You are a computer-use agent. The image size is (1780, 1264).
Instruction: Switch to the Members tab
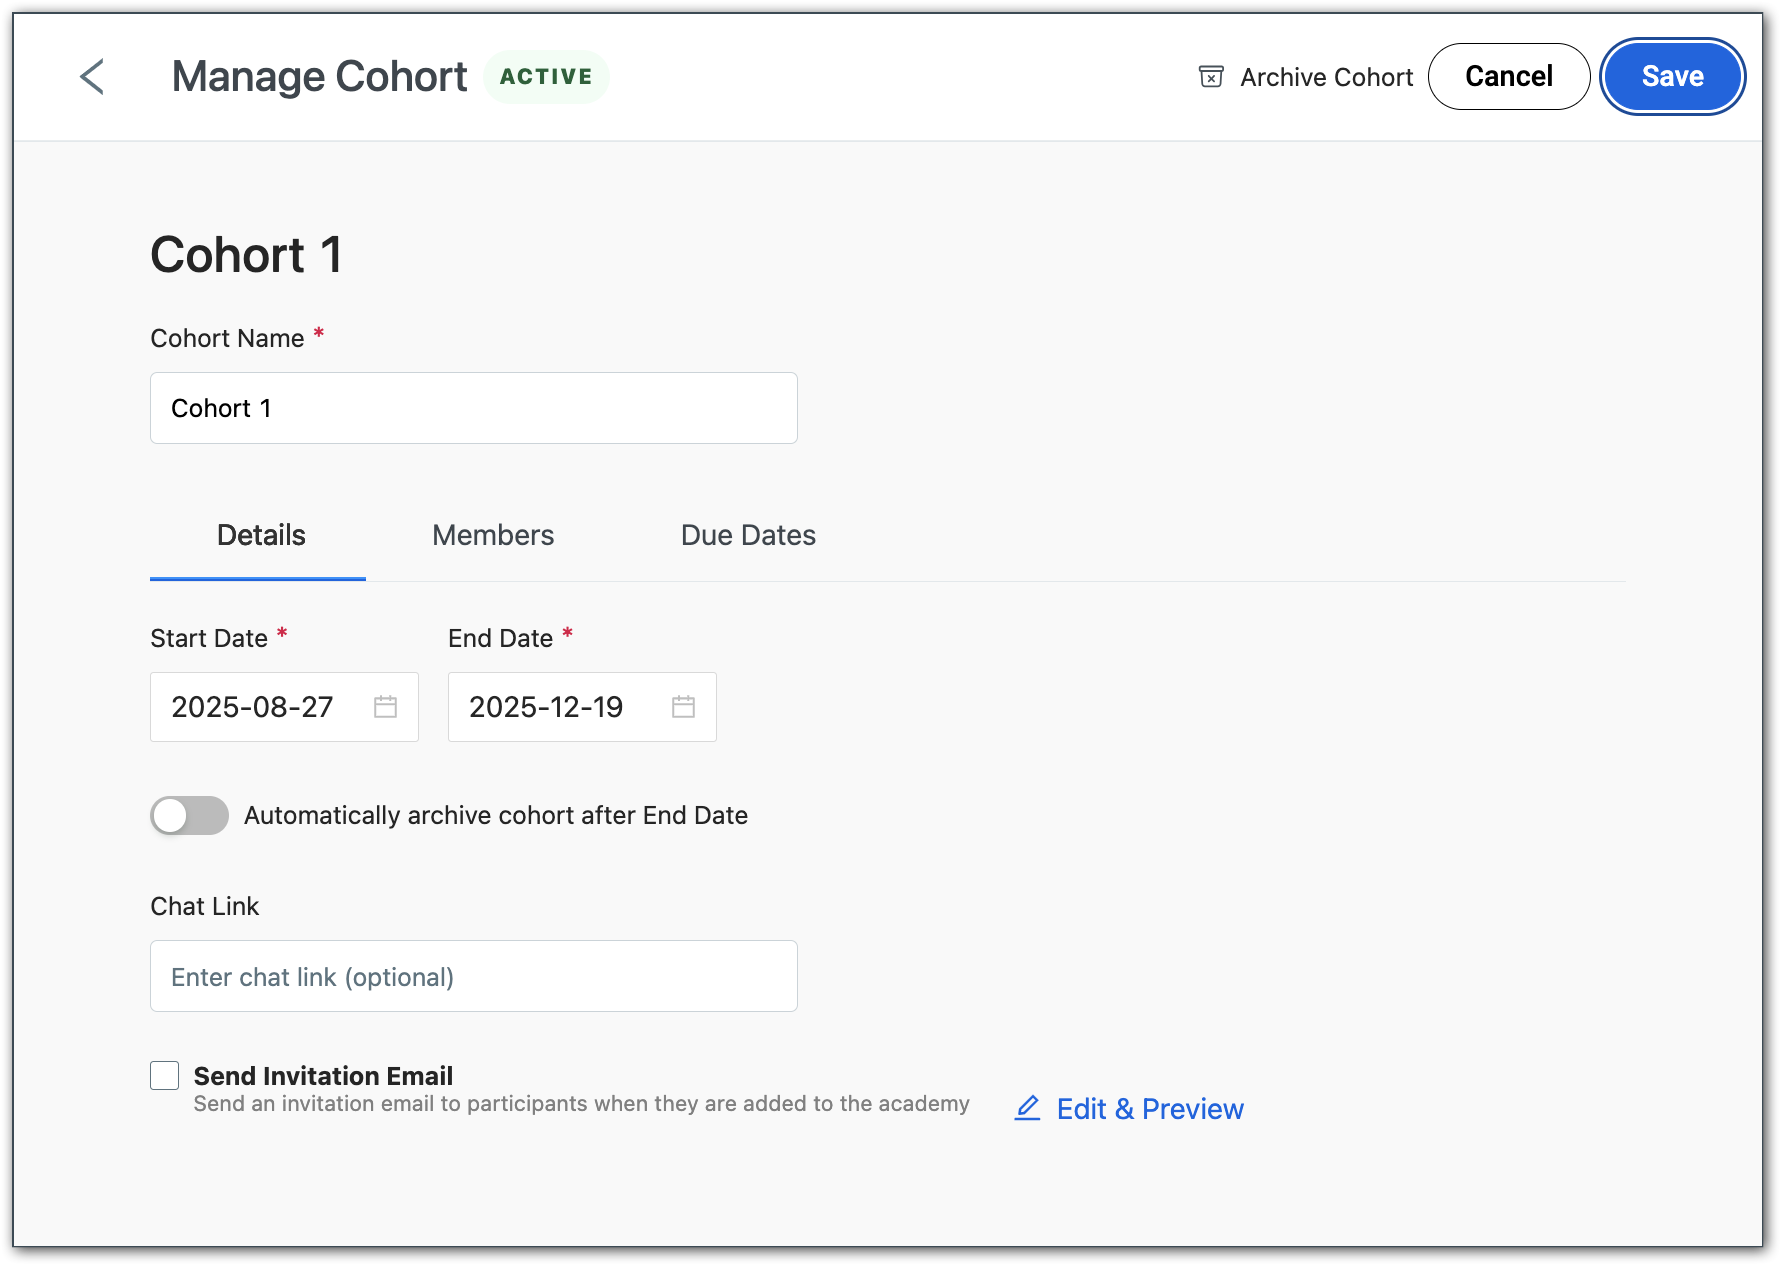coord(492,535)
